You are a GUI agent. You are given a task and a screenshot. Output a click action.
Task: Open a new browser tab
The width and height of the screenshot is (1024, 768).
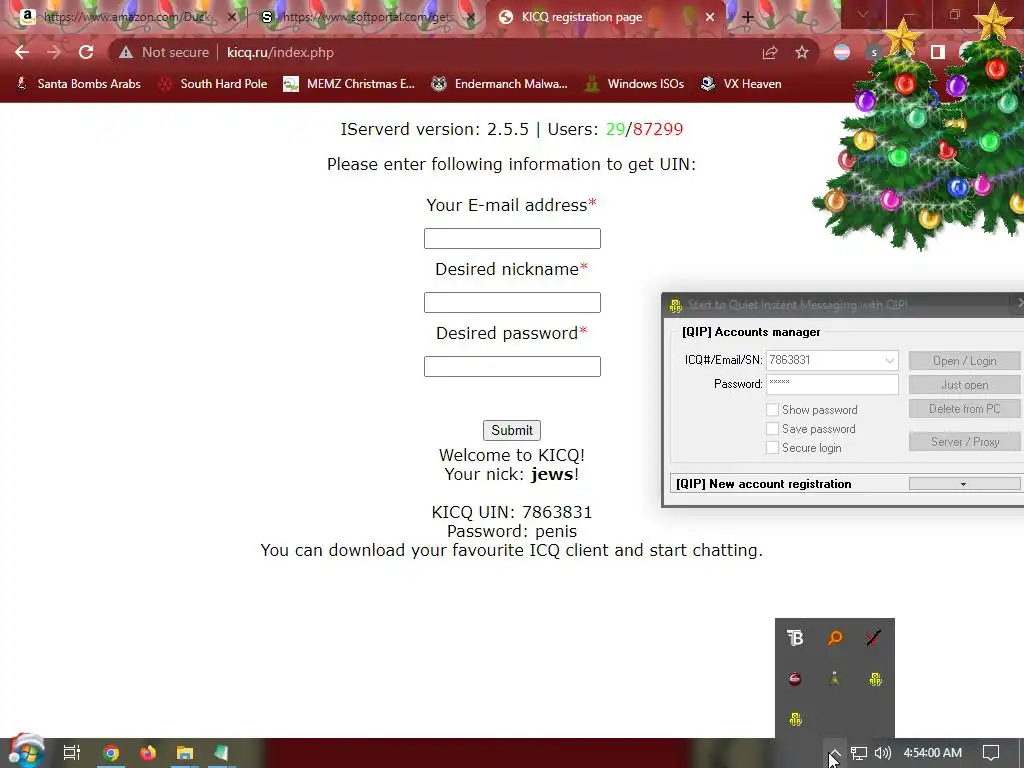(x=748, y=18)
